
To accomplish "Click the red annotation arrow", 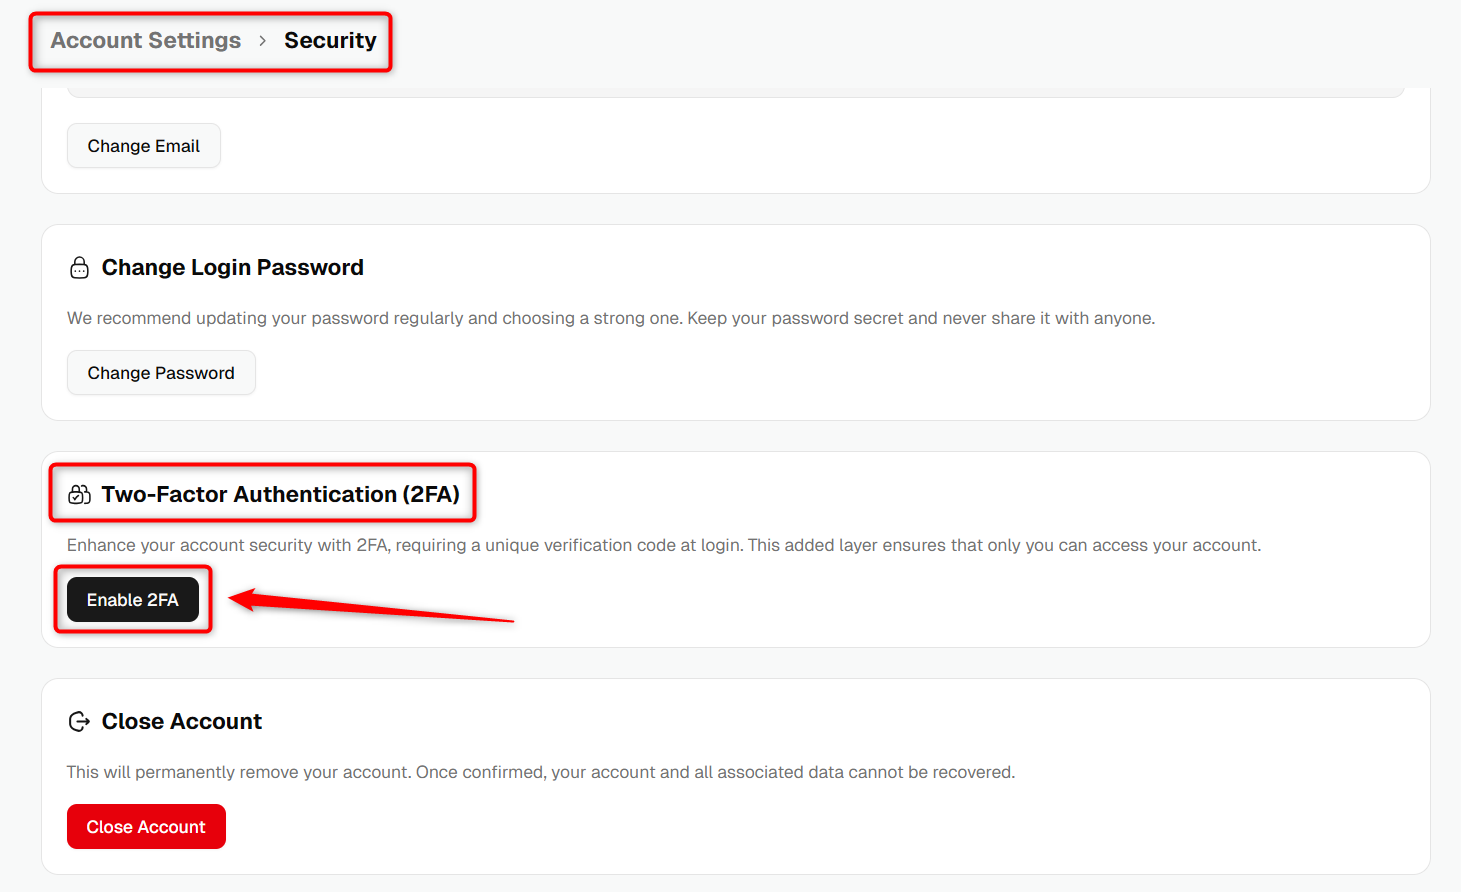I will pyautogui.click(x=371, y=605).
